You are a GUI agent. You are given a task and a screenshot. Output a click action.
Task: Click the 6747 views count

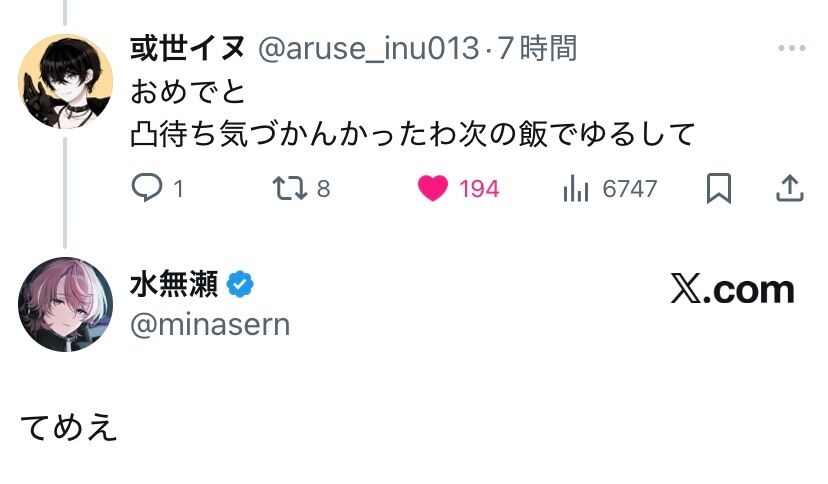point(629,188)
